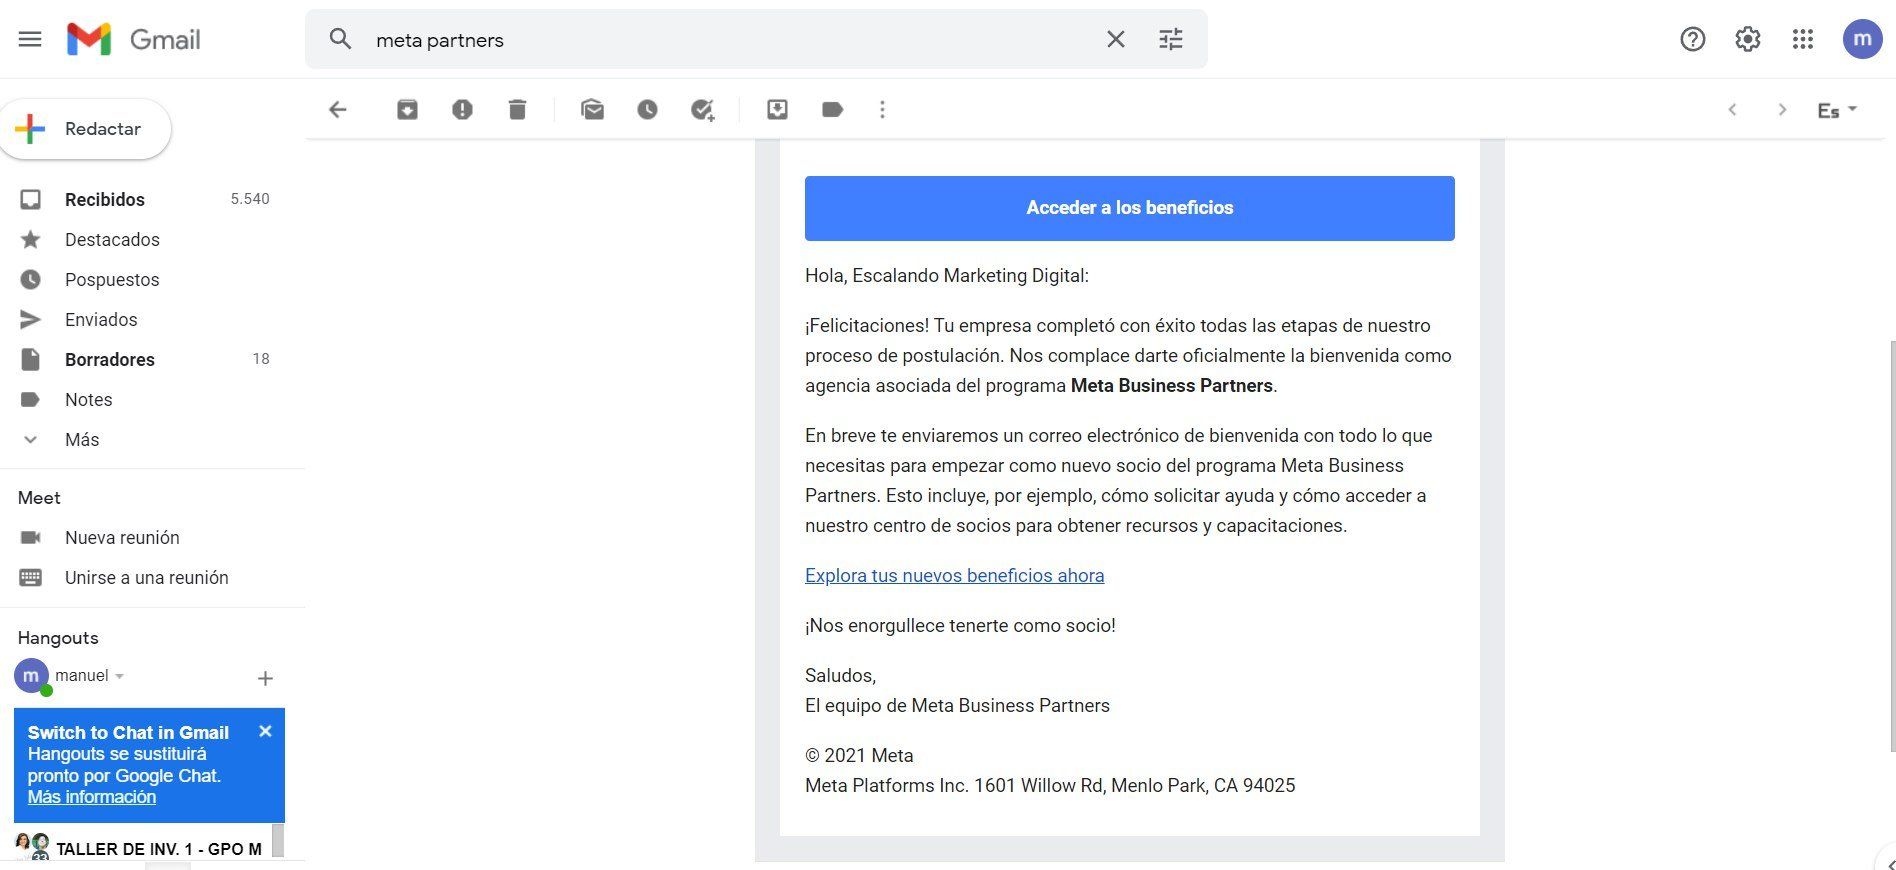The image size is (1896, 870).
Task: Open the input tools Es dropdown
Action: click(1837, 110)
